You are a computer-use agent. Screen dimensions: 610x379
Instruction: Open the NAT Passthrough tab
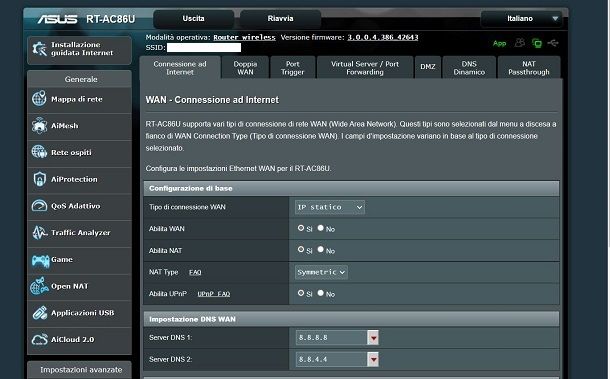(529, 68)
